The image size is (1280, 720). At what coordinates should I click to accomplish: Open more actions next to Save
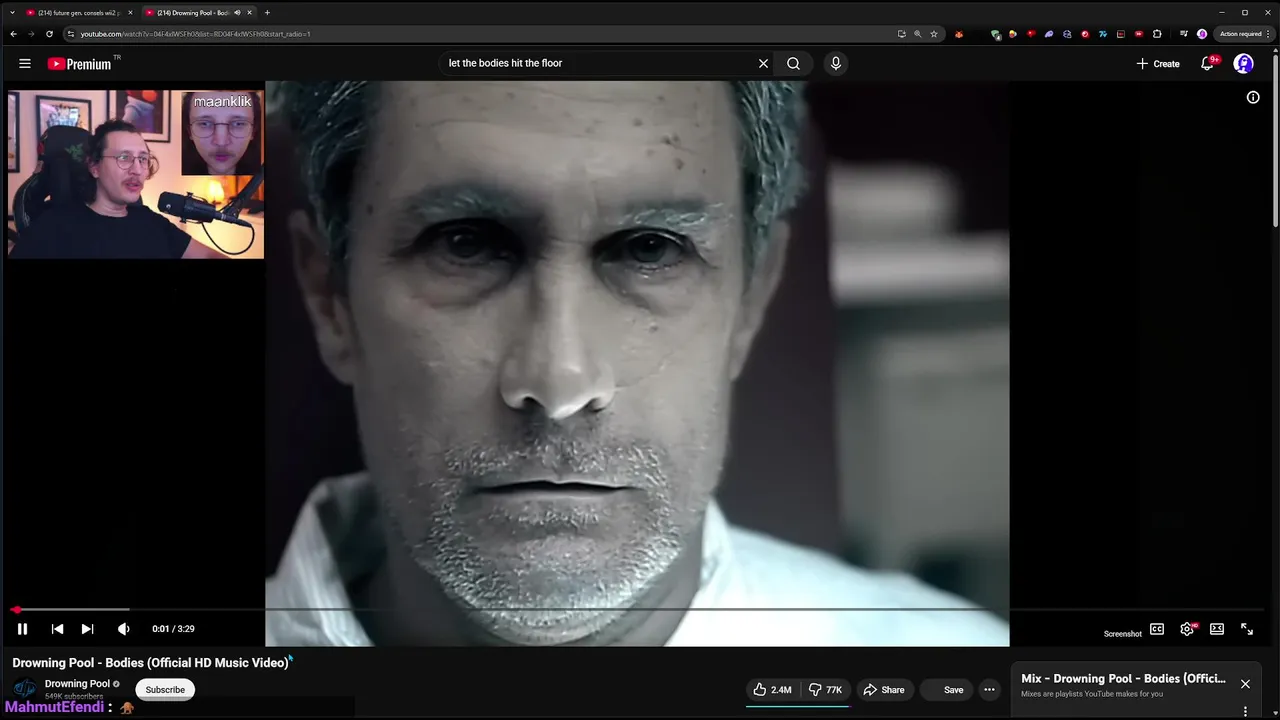click(989, 690)
